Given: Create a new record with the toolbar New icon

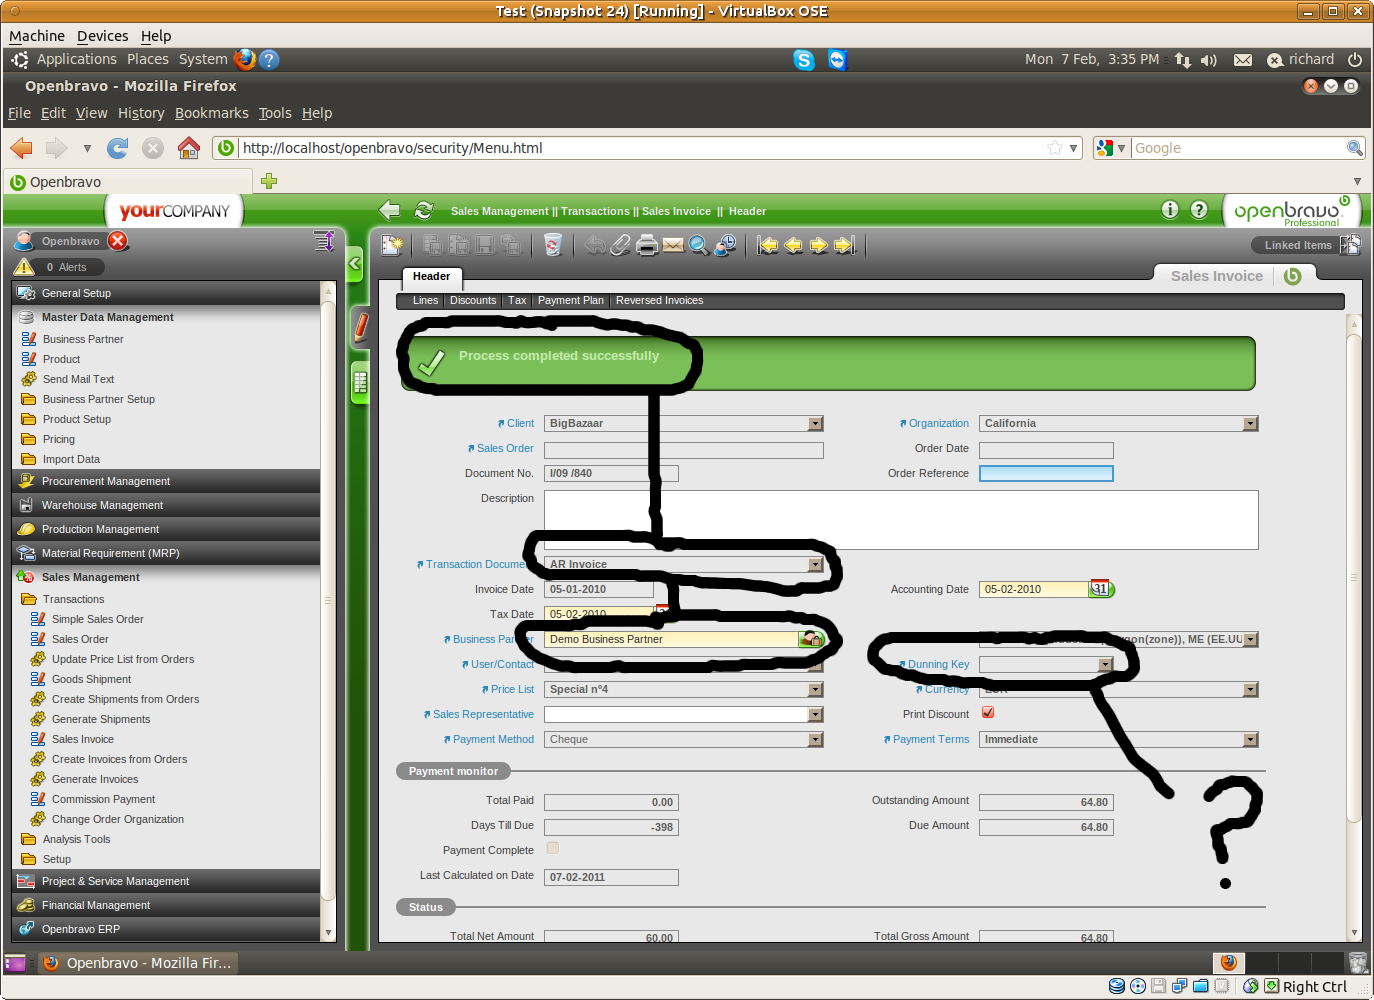Looking at the screenshot, I should click(x=392, y=245).
